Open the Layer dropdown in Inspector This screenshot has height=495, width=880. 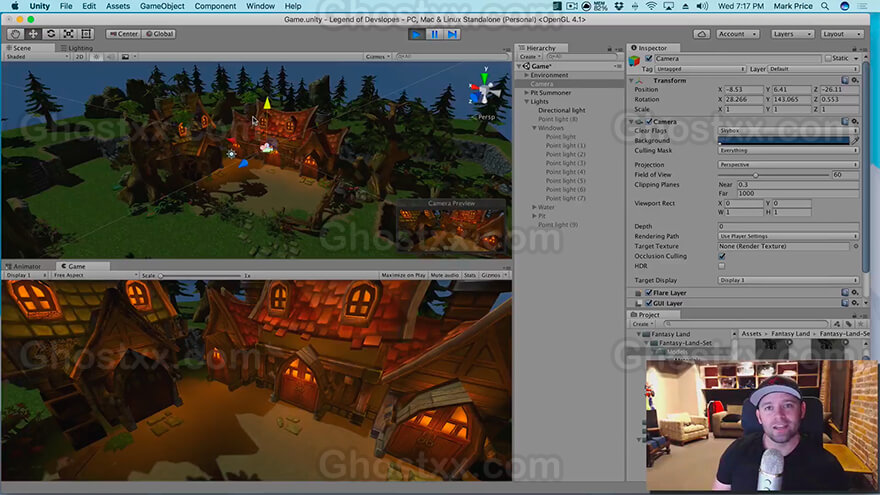pyautogui.click(x=813, y=69)
